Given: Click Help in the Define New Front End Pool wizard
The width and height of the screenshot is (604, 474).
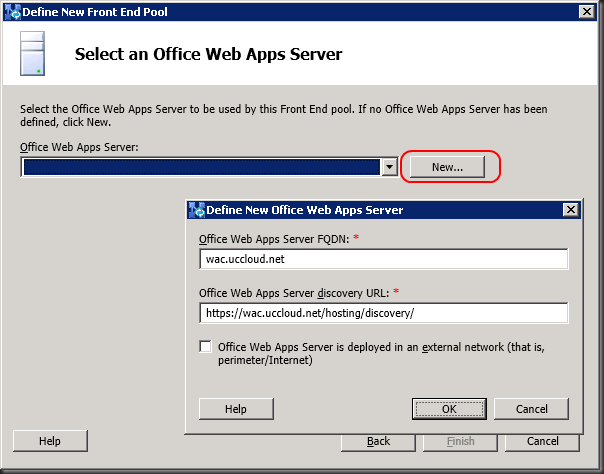Looking at the screenshot, I should (50, 441).
